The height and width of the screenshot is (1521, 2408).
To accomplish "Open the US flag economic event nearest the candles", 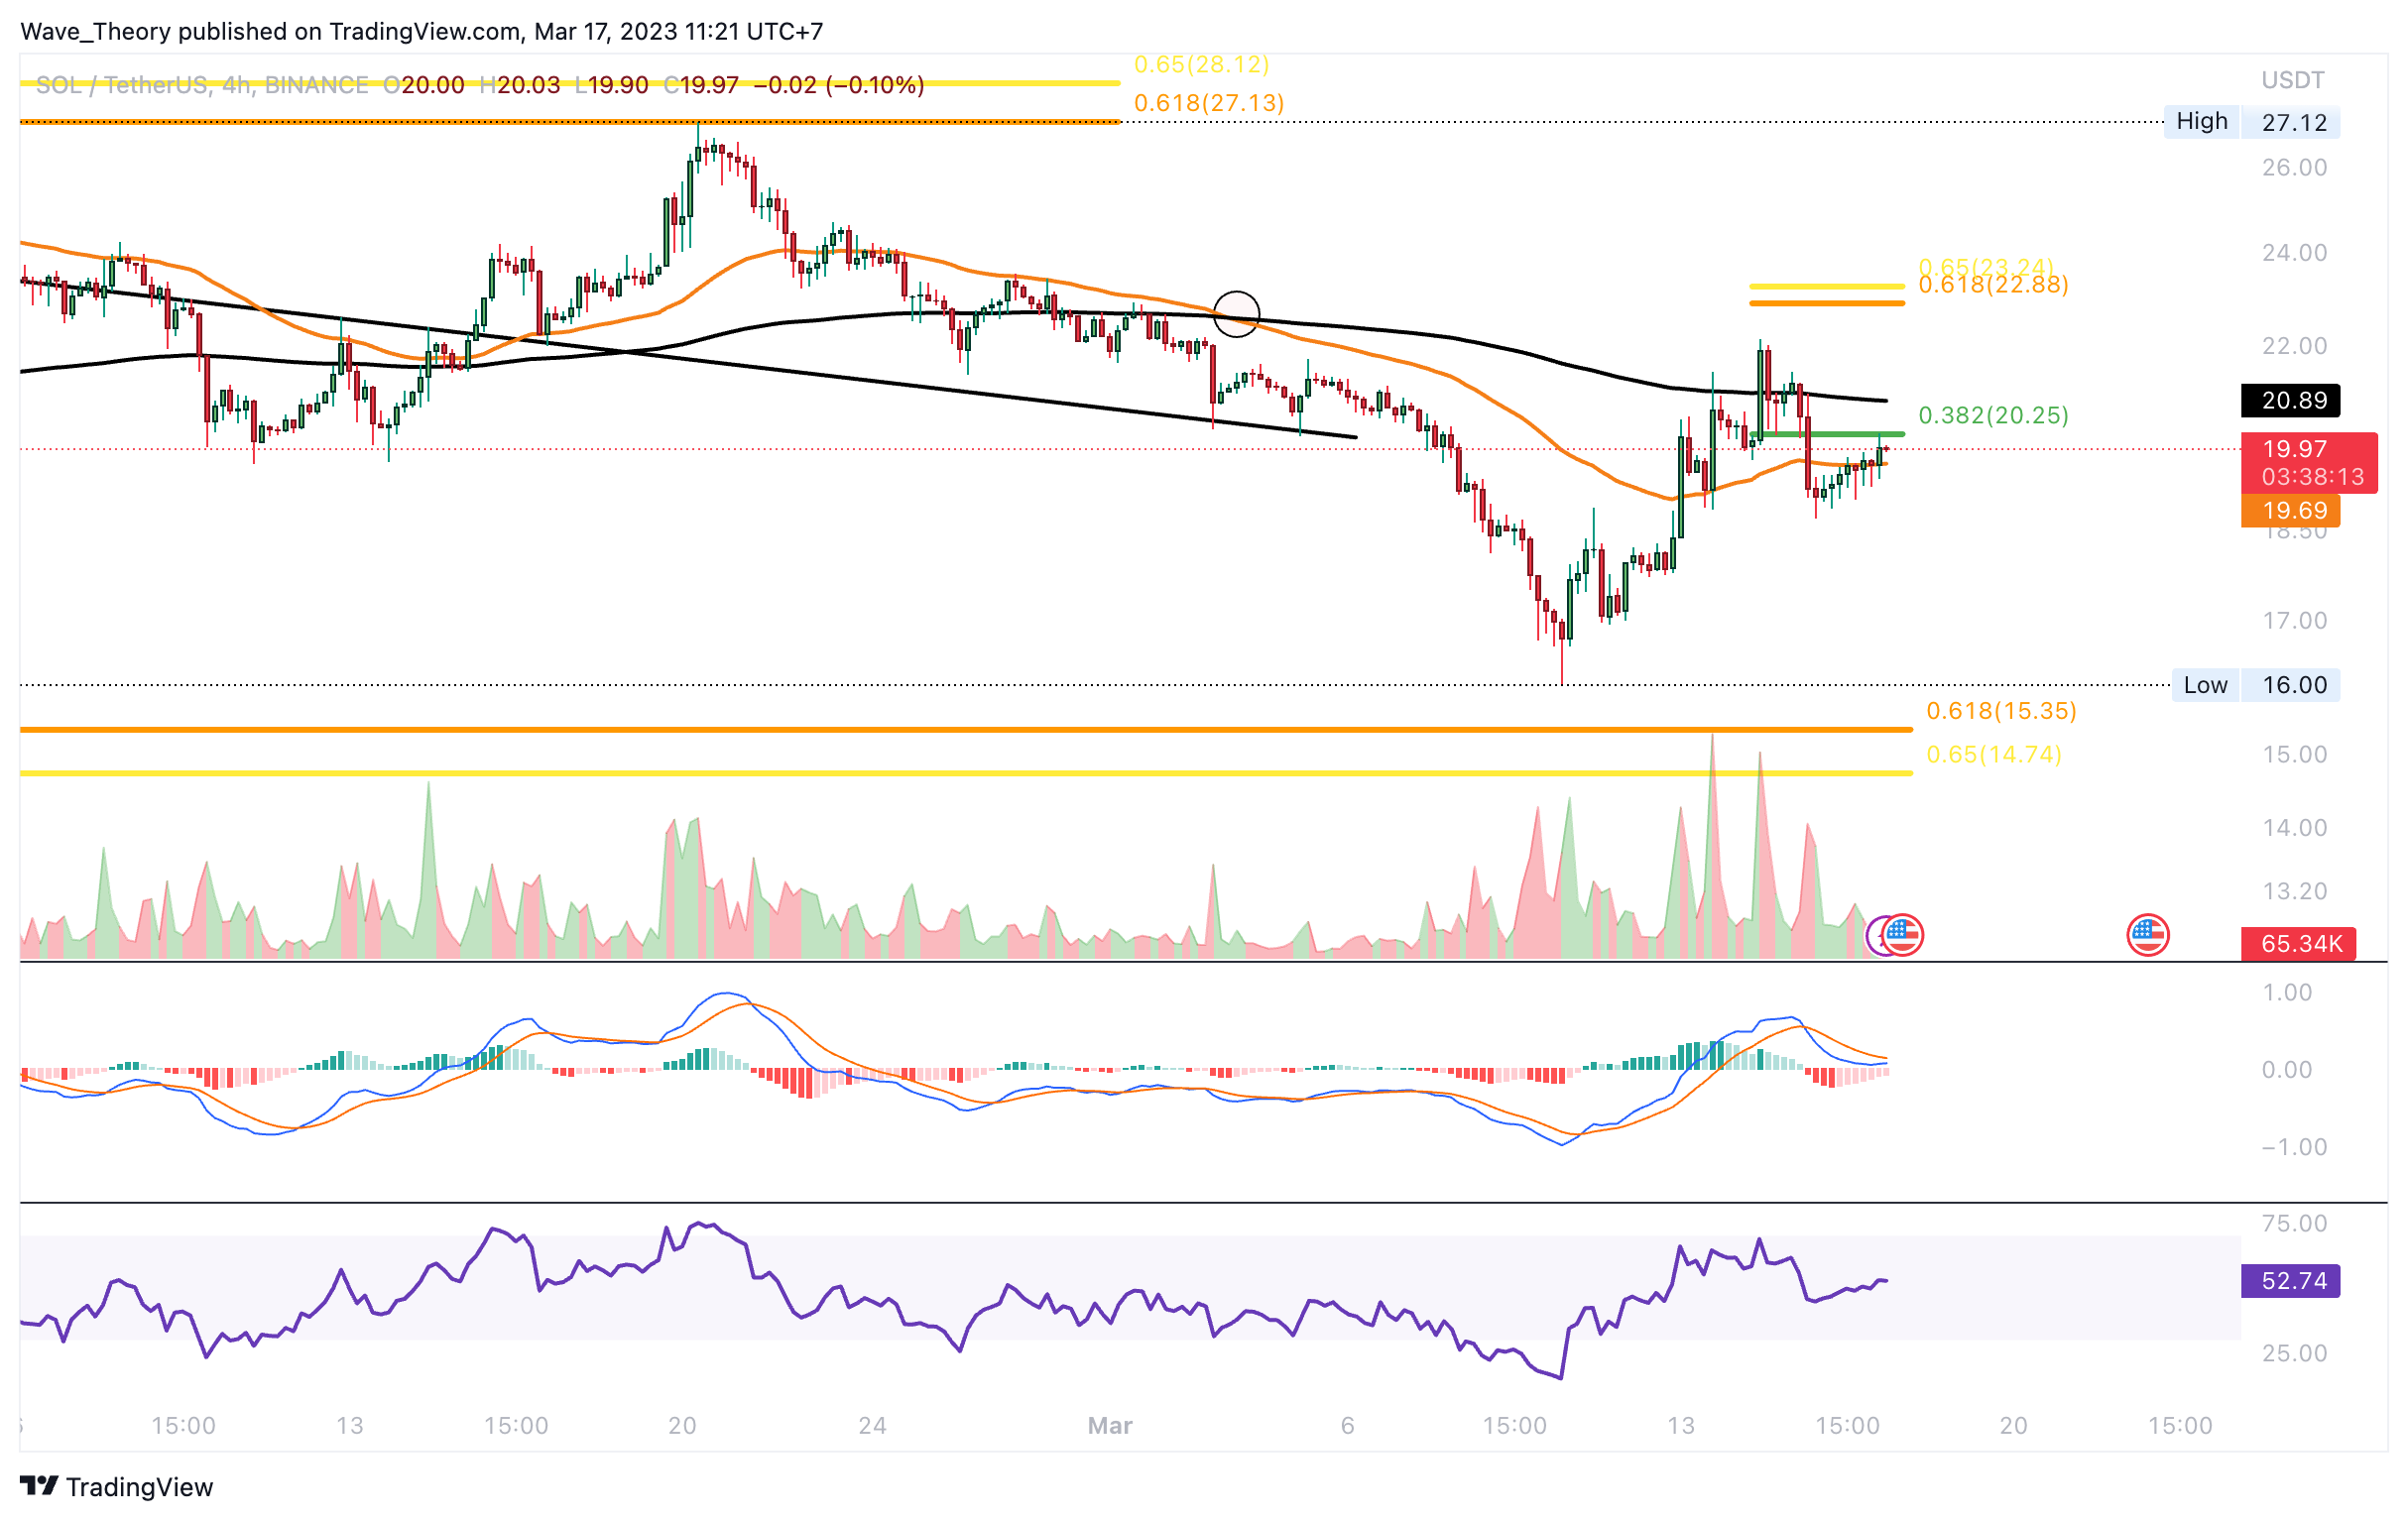I will 1903,936.
